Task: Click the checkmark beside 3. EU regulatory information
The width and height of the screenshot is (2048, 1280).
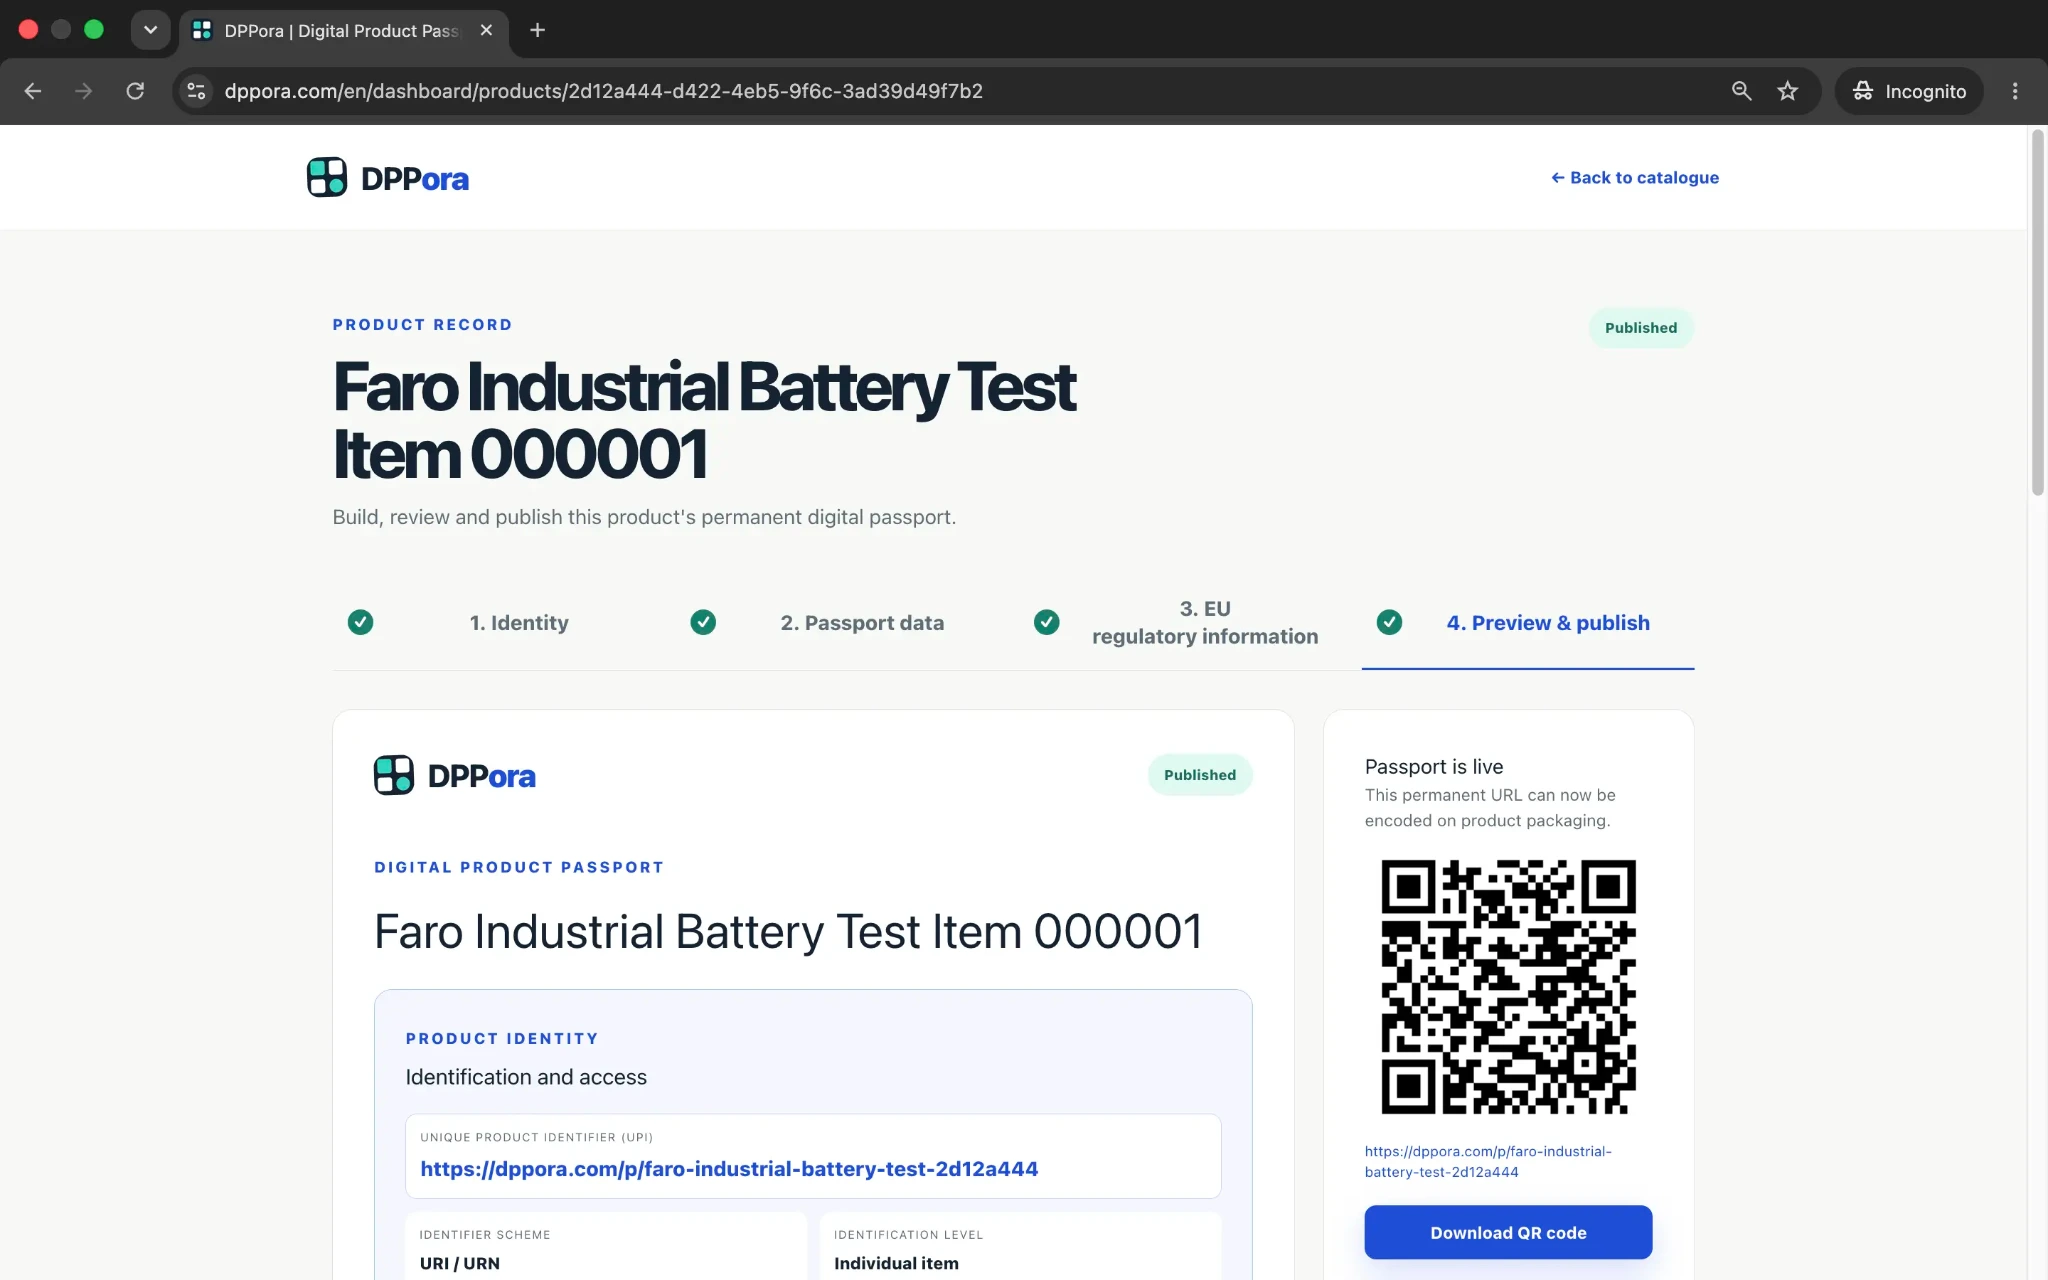Action: [x=1046, y=622]
